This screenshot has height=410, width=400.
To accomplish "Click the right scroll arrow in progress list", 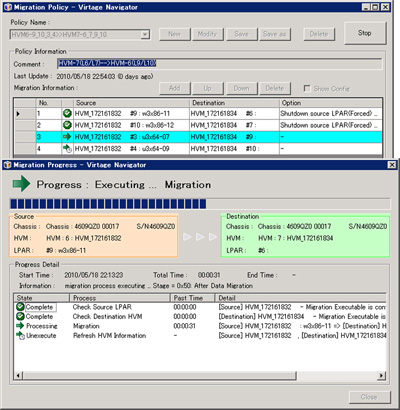I will [x=382, y=376].
